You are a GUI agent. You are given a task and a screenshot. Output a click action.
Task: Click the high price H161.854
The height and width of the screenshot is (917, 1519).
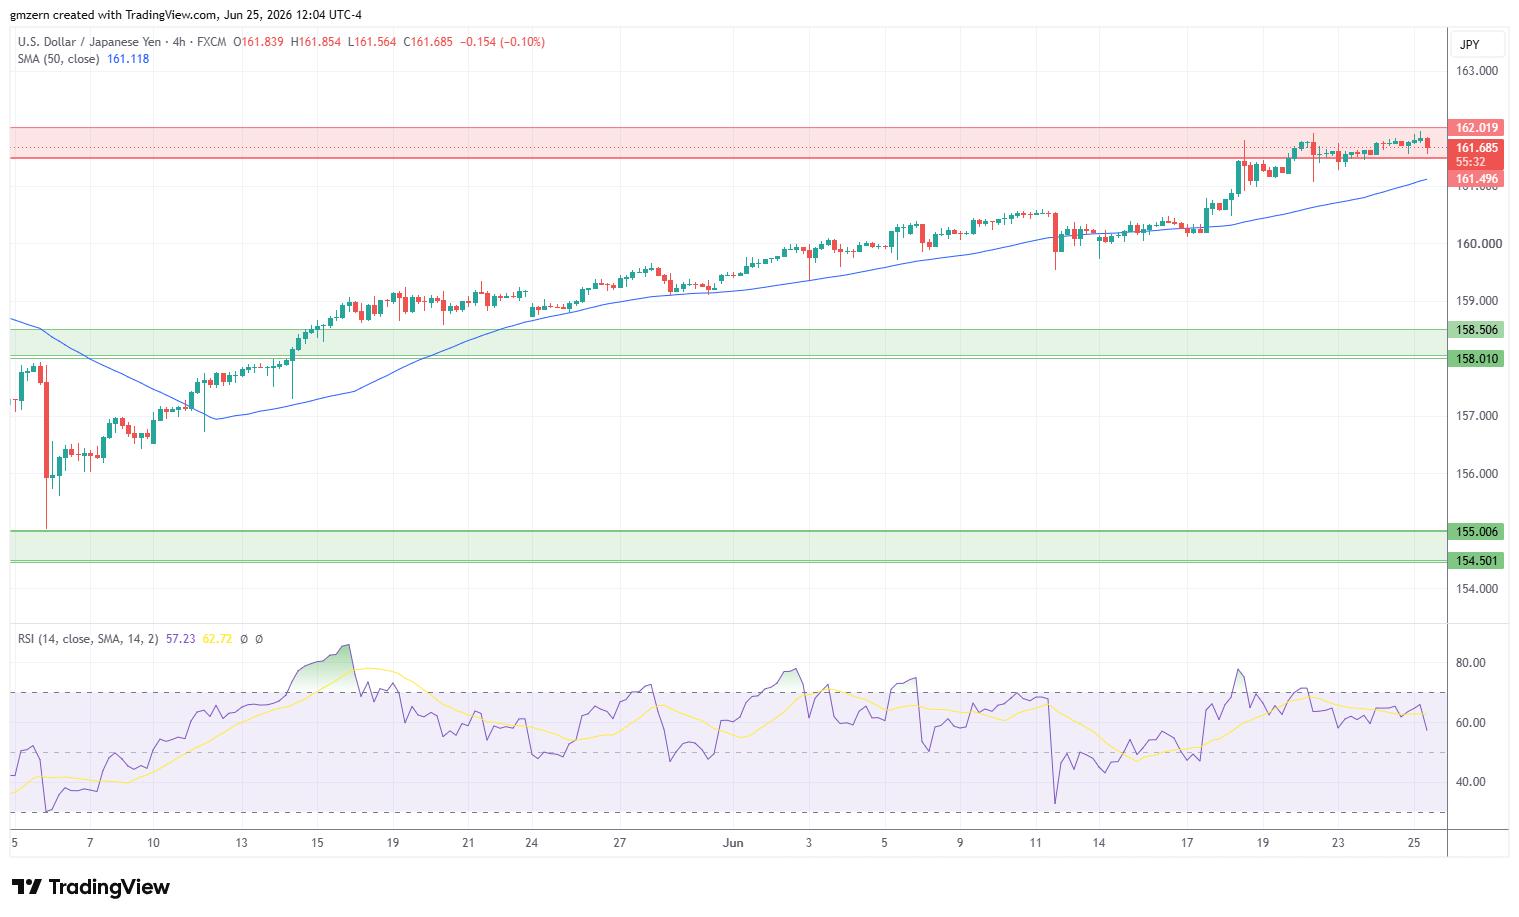pos(316,42)
